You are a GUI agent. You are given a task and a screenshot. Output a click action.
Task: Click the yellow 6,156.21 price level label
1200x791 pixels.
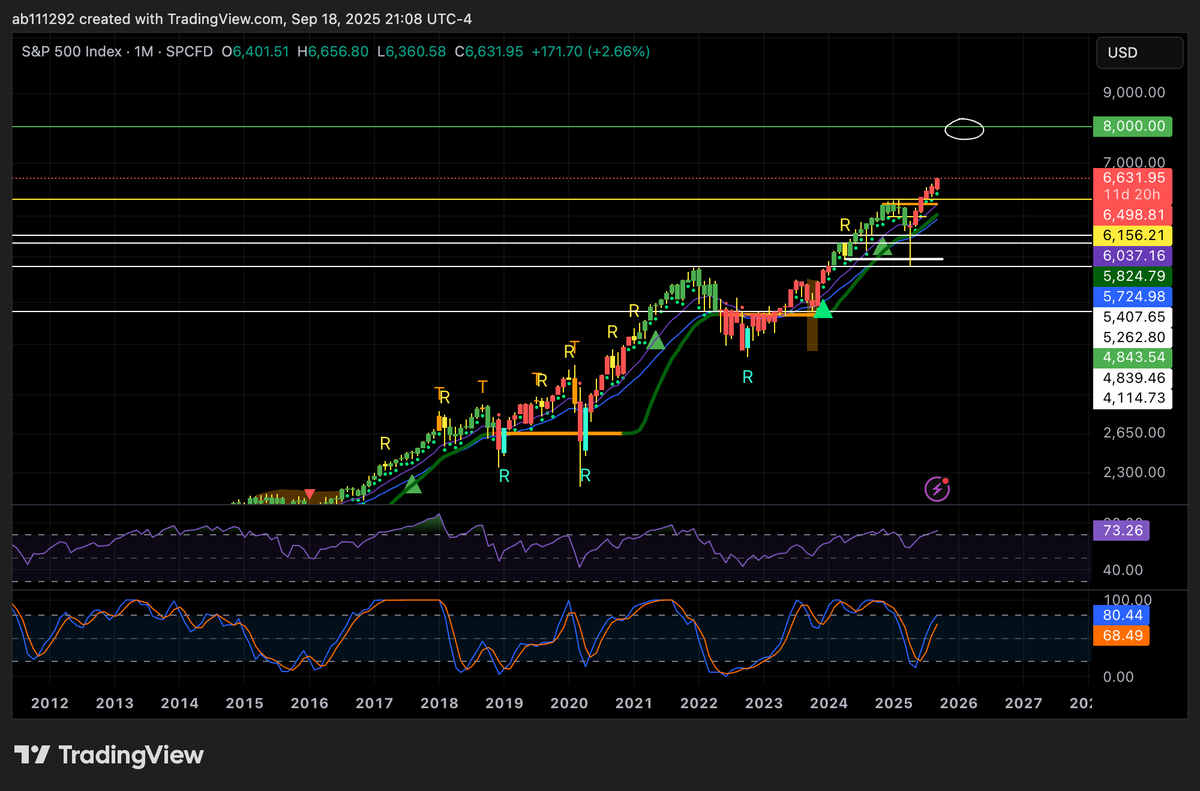coord(1132,236)
